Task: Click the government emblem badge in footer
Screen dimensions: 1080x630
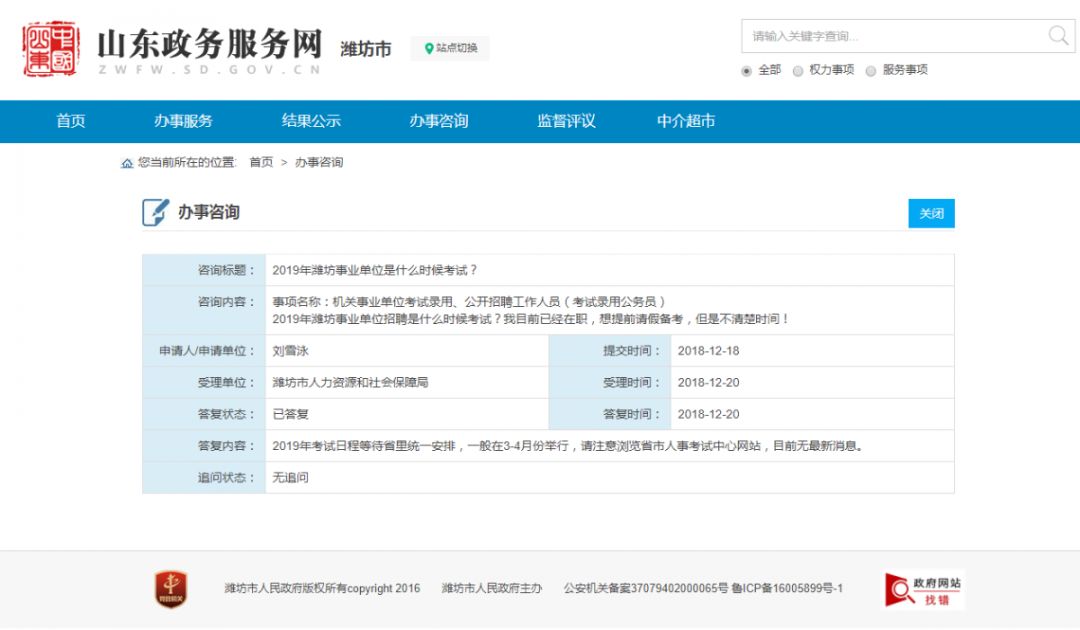Action: [171, 589]
